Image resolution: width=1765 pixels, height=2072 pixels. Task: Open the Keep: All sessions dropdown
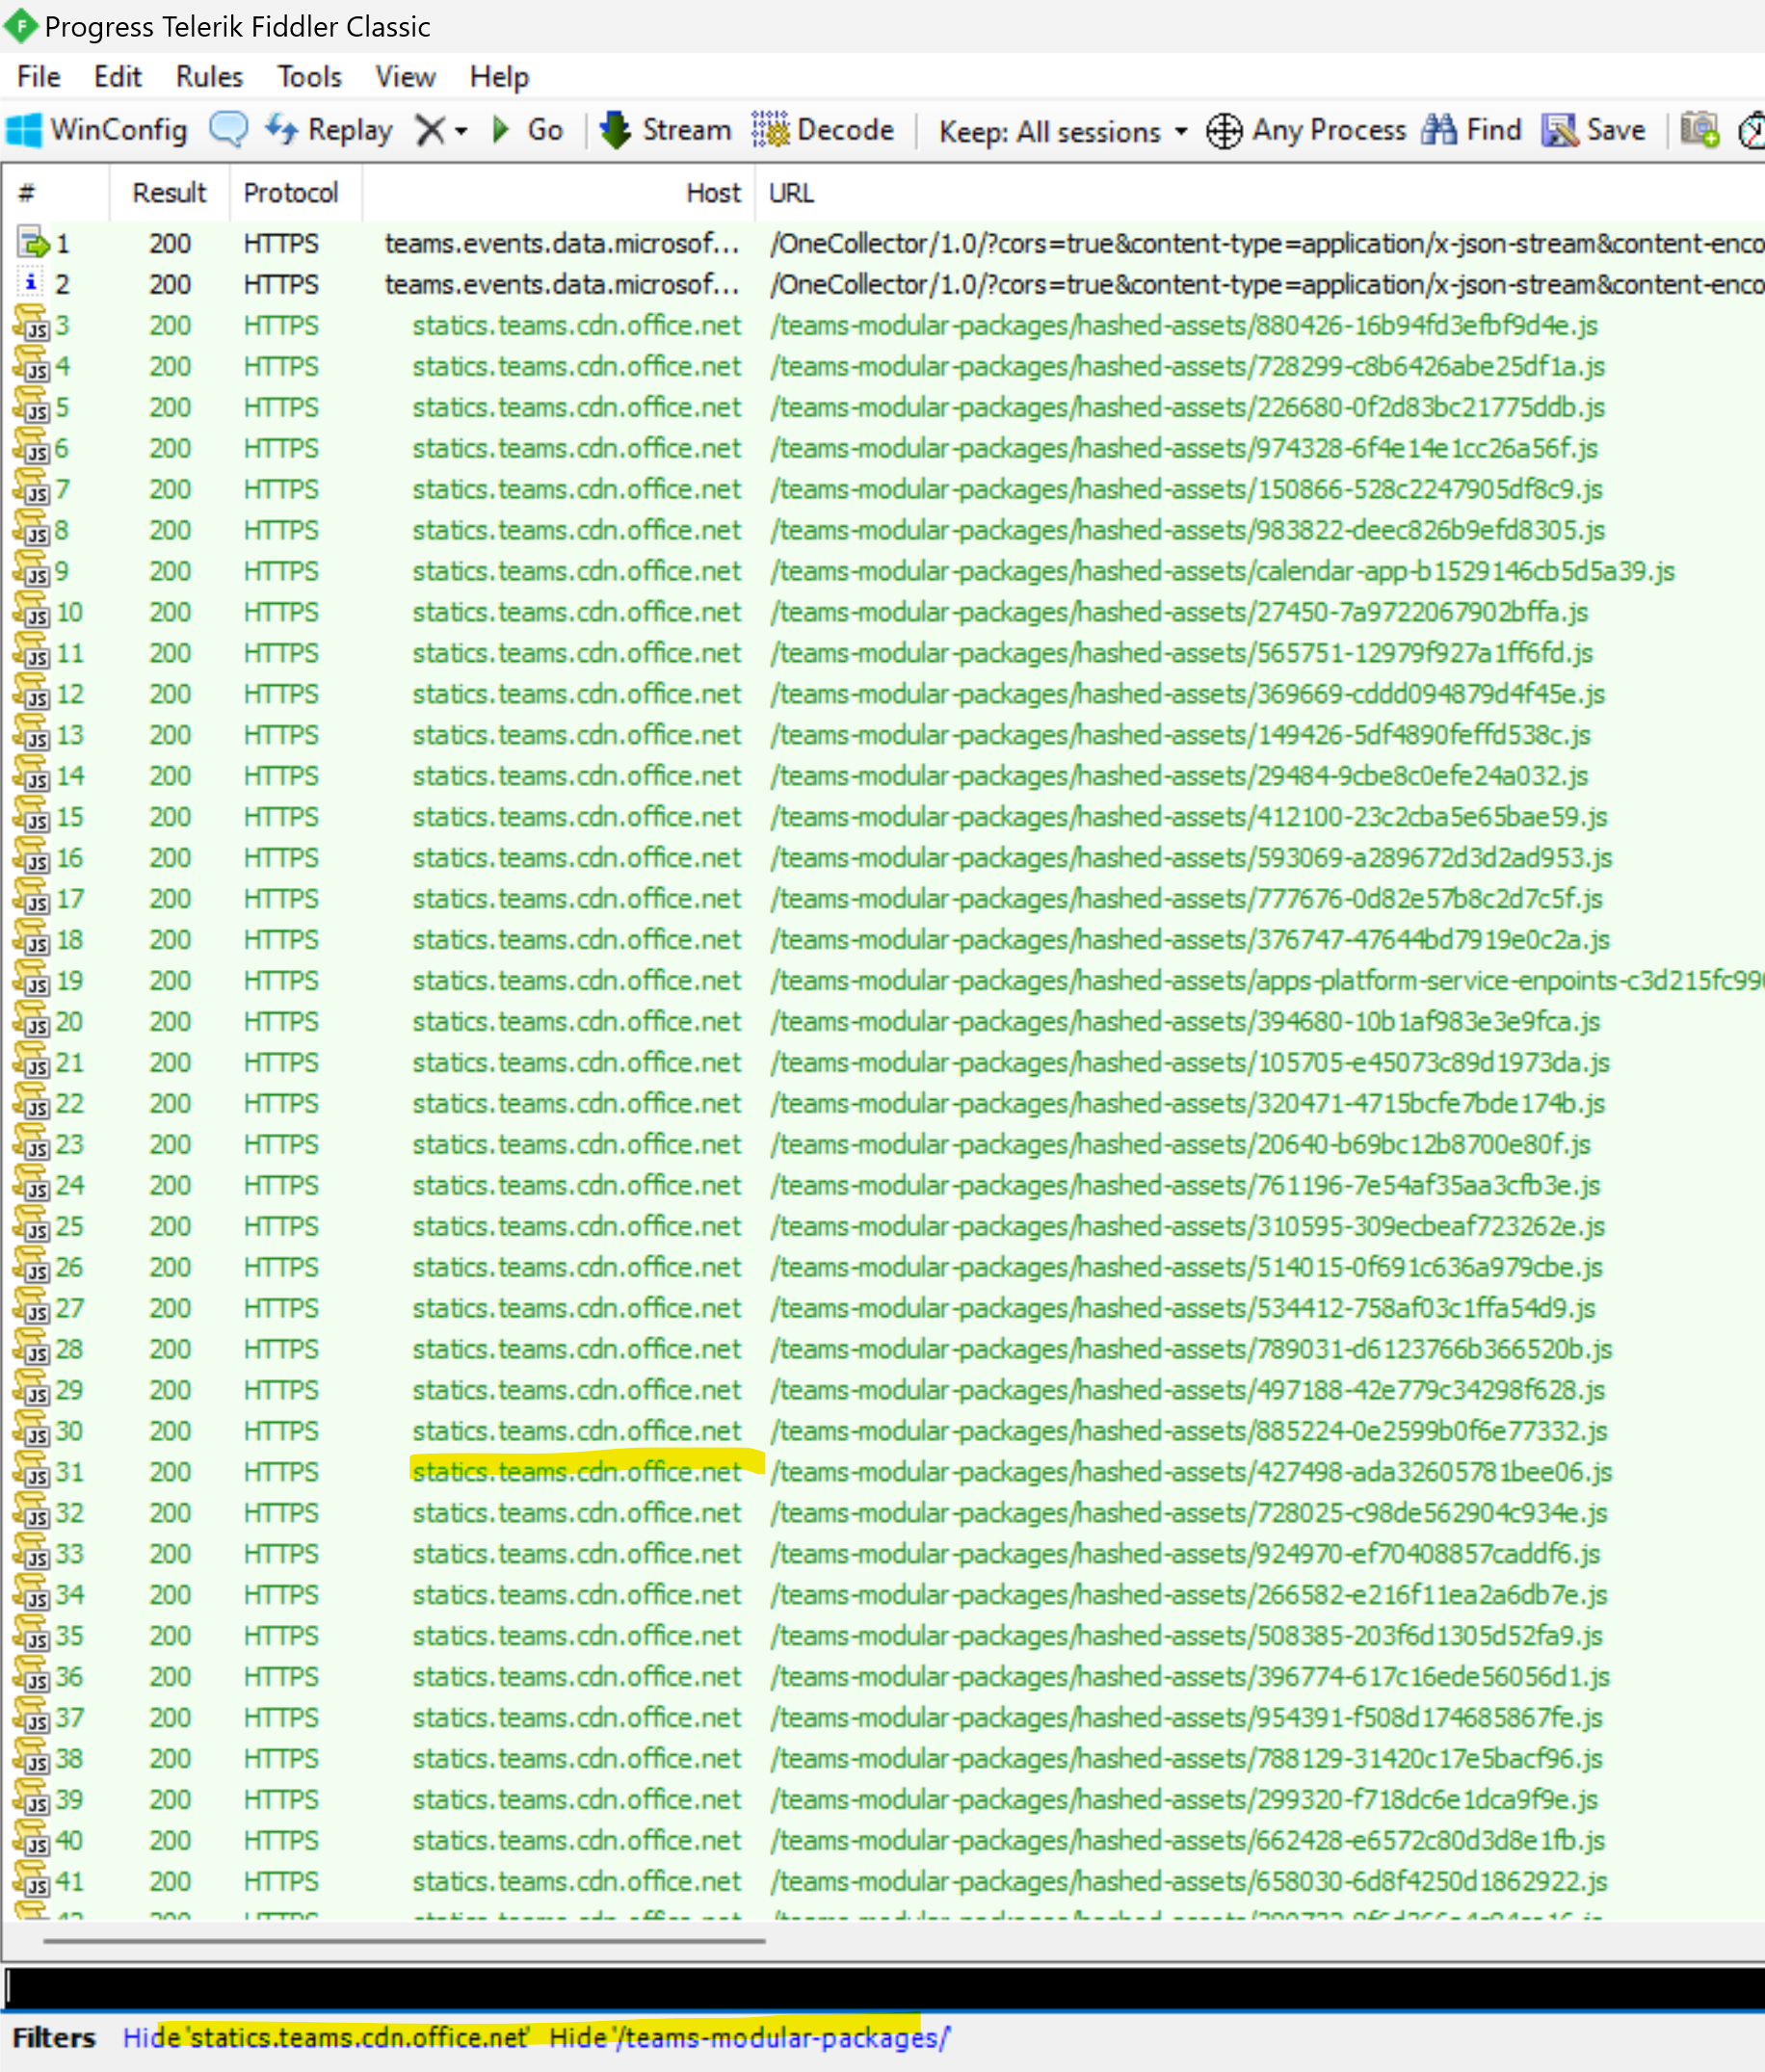(x=1064, y=131)
